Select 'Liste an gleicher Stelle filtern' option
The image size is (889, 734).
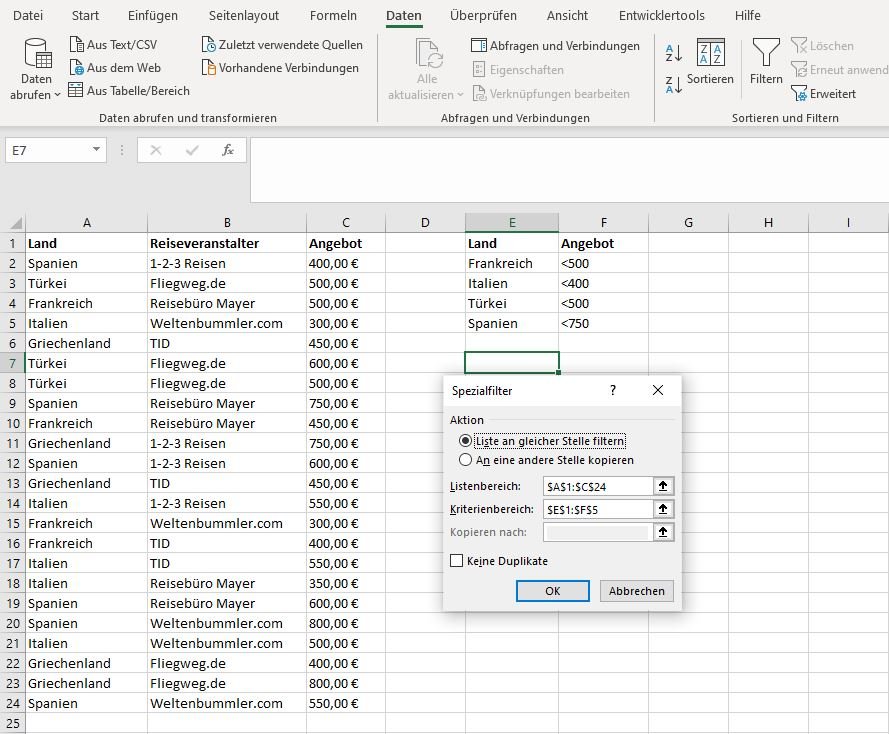click(x=465, y=441)
